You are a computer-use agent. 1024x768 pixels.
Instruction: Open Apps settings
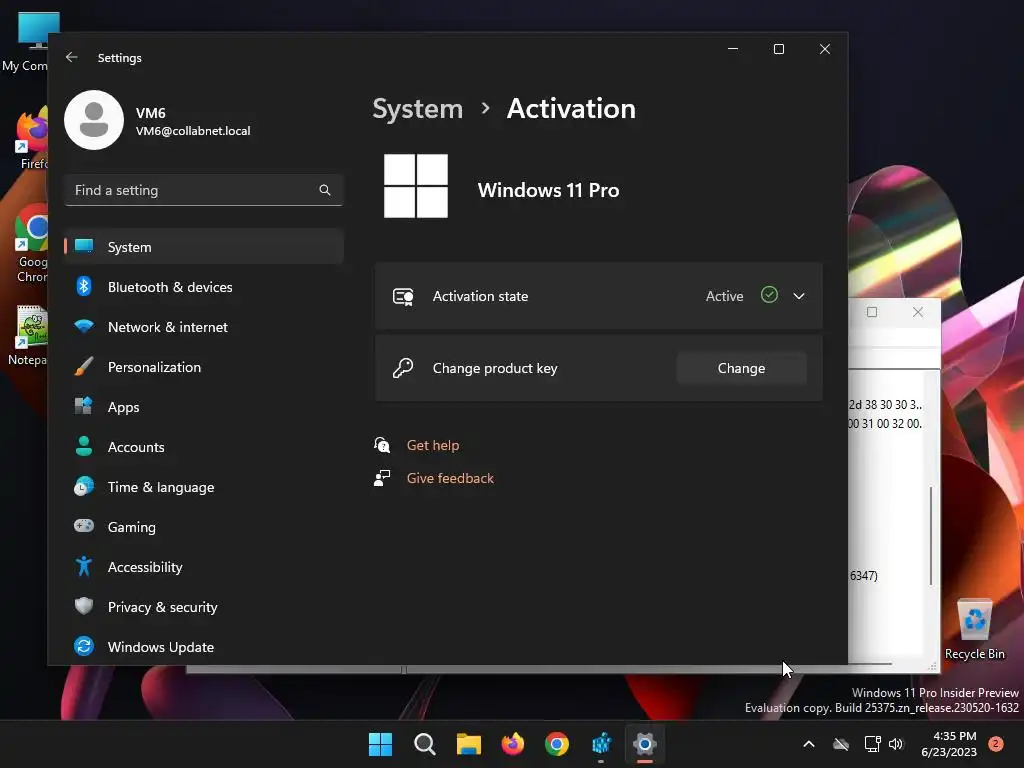tap(204, 407)
